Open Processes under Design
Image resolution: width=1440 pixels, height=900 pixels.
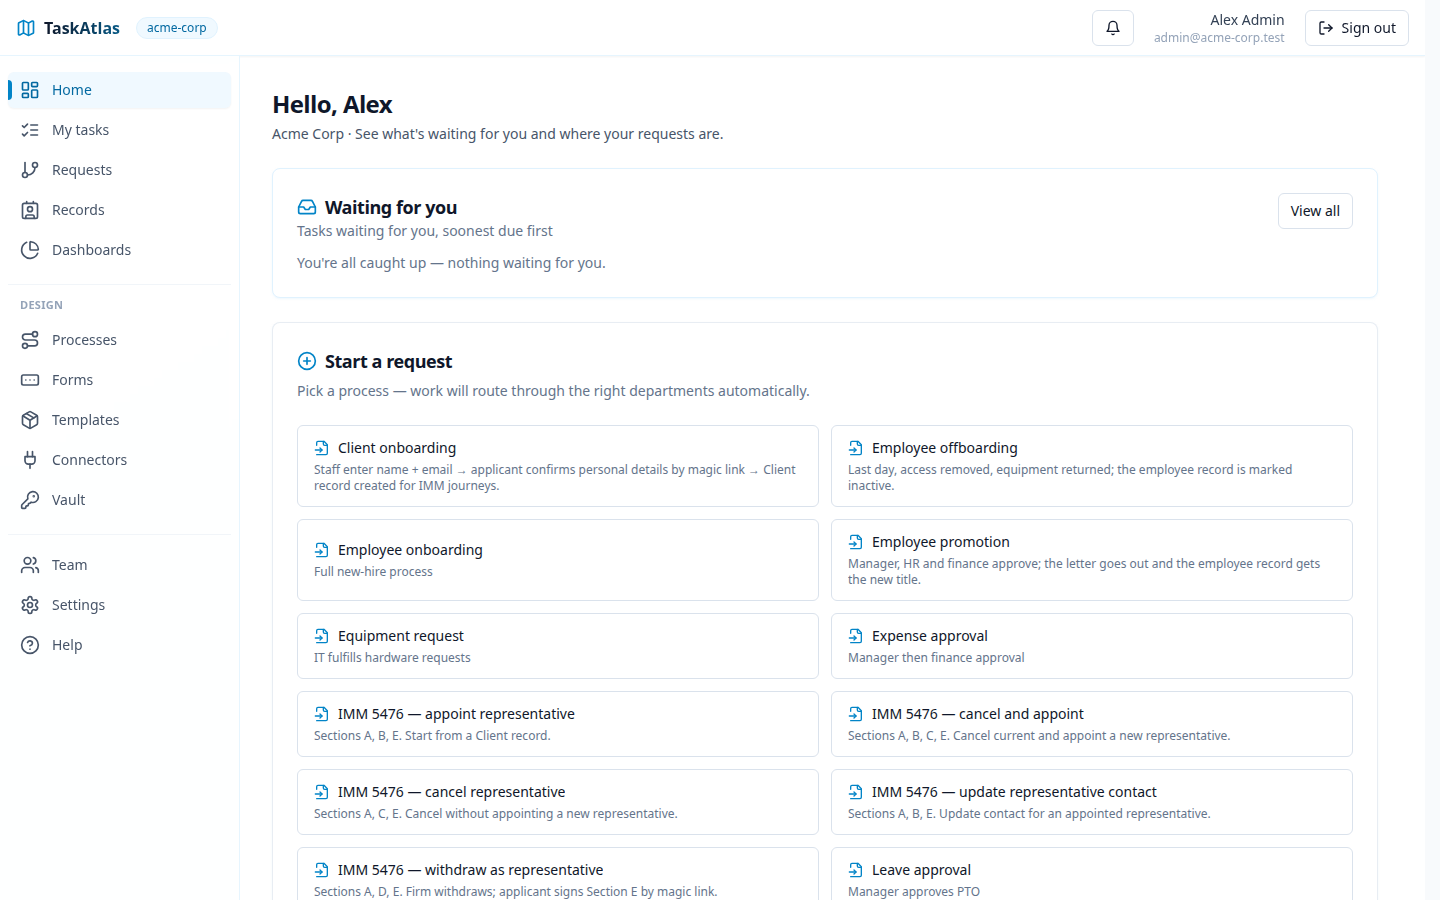(119, 340)
